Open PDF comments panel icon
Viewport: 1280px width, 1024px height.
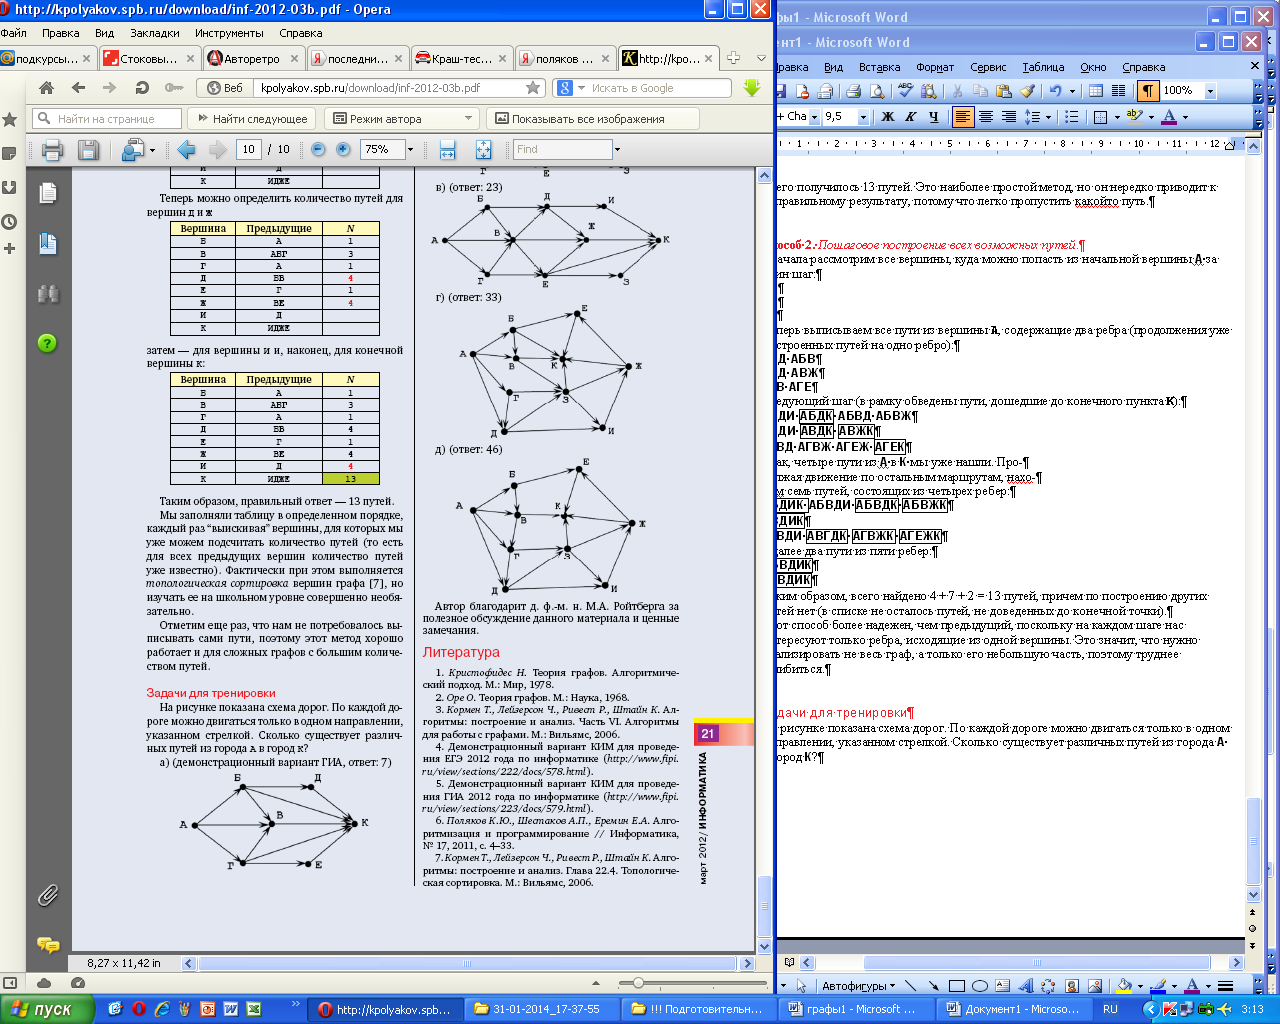tap(47, 944)
